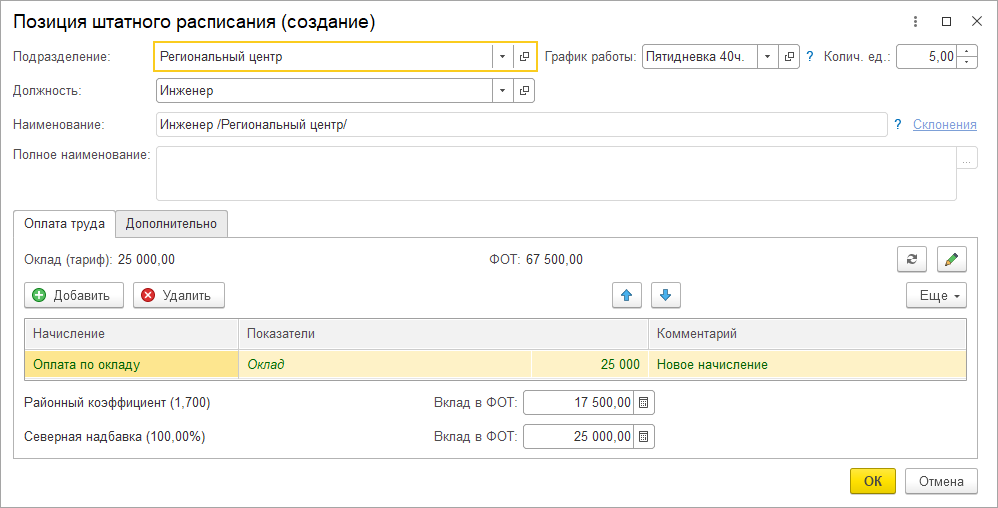998x508 pixels.
Task: Click the help question mark near Склонения
Action: coord(897,124)
